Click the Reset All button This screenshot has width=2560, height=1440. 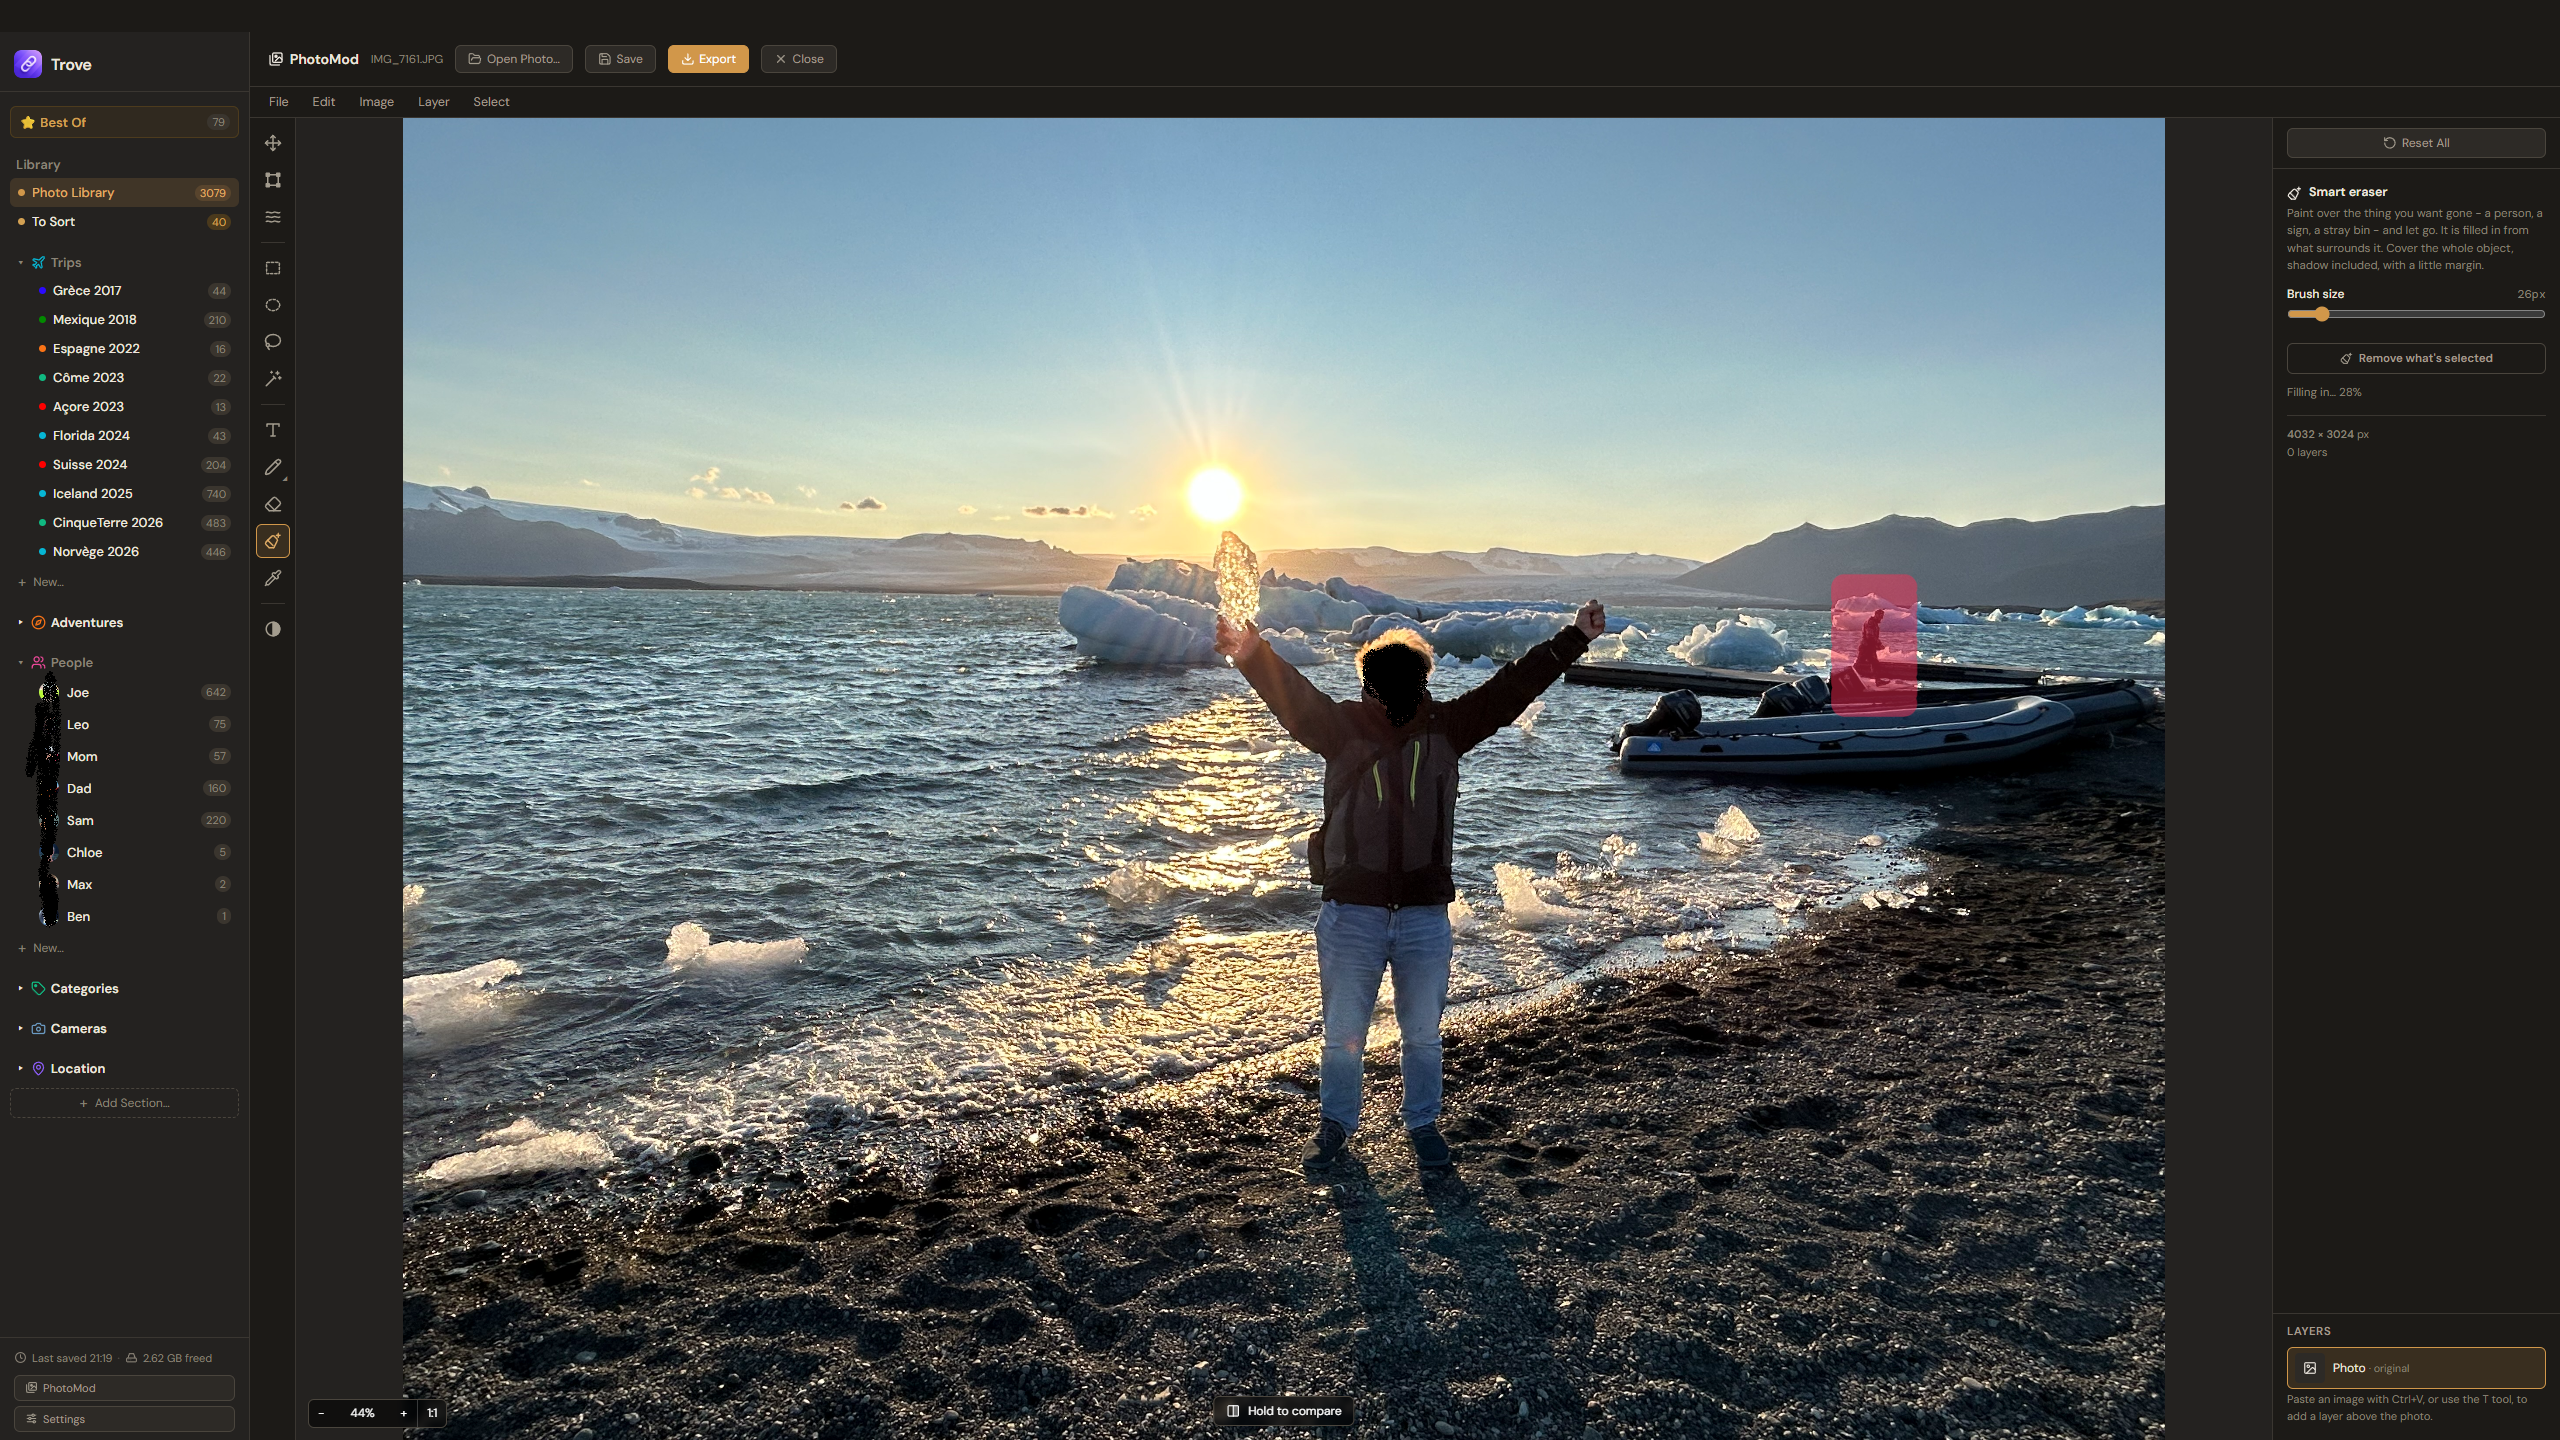tap(2416, 143)
